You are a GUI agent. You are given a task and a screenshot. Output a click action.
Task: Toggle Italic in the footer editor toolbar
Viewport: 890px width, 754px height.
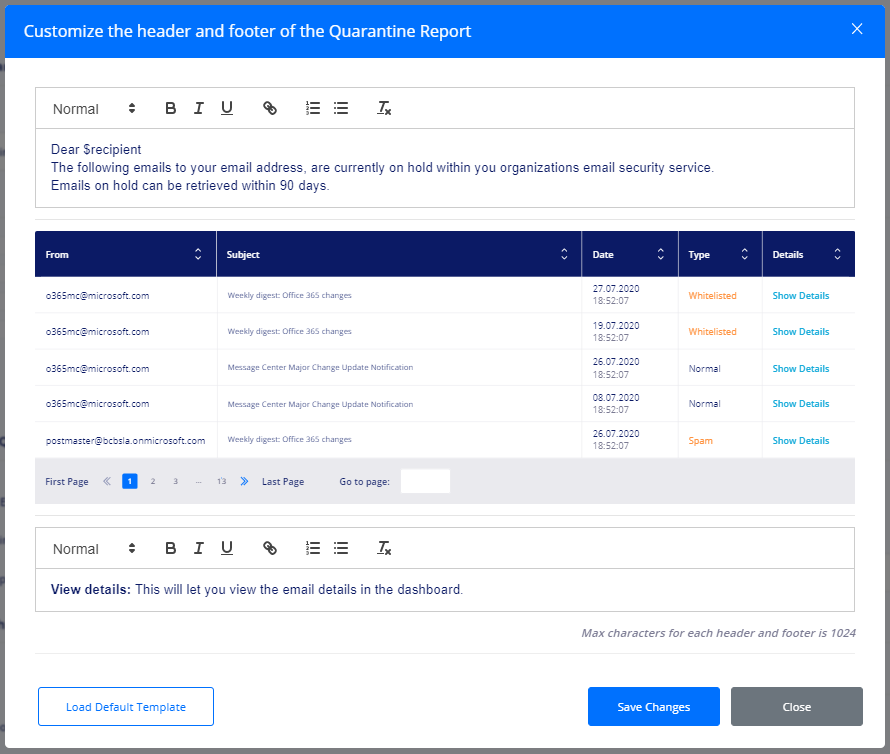click(x=198, y=548)
